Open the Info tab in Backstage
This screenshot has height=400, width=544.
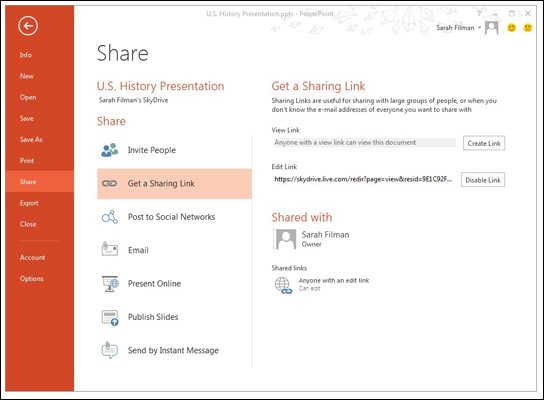(26, 55)
